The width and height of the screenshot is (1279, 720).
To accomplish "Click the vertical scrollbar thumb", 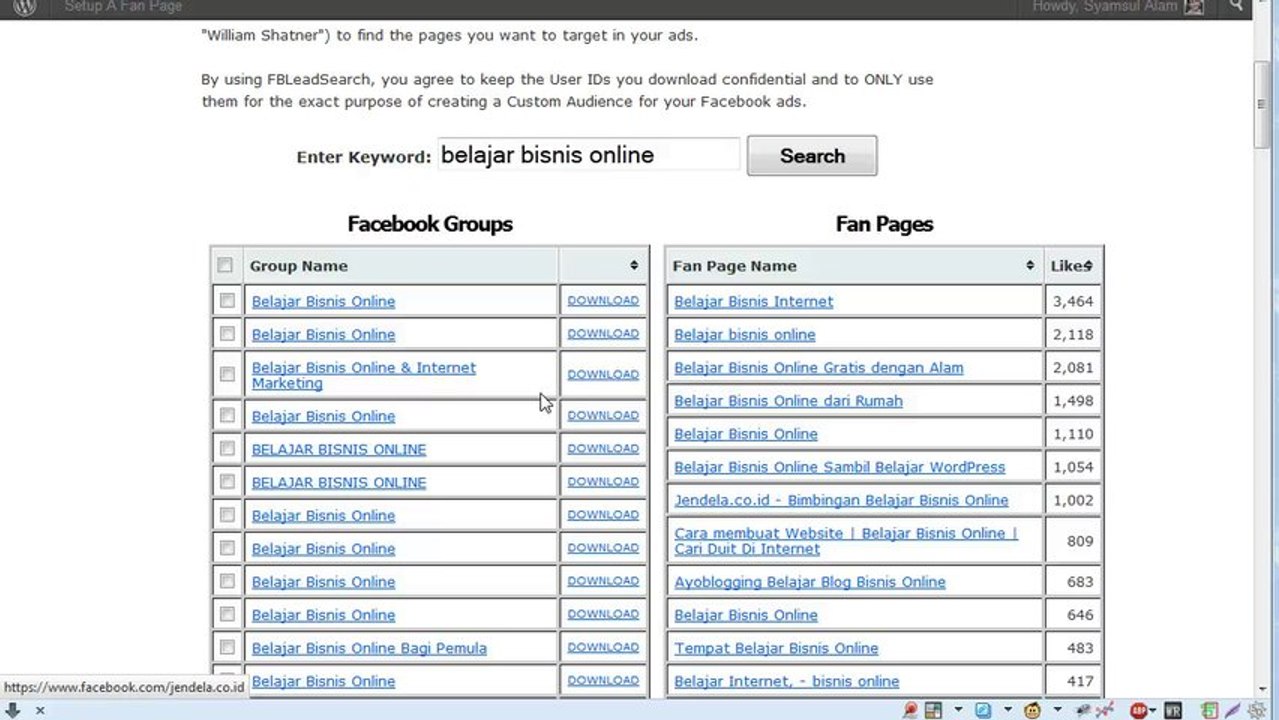I will [x=1263, y=104].
